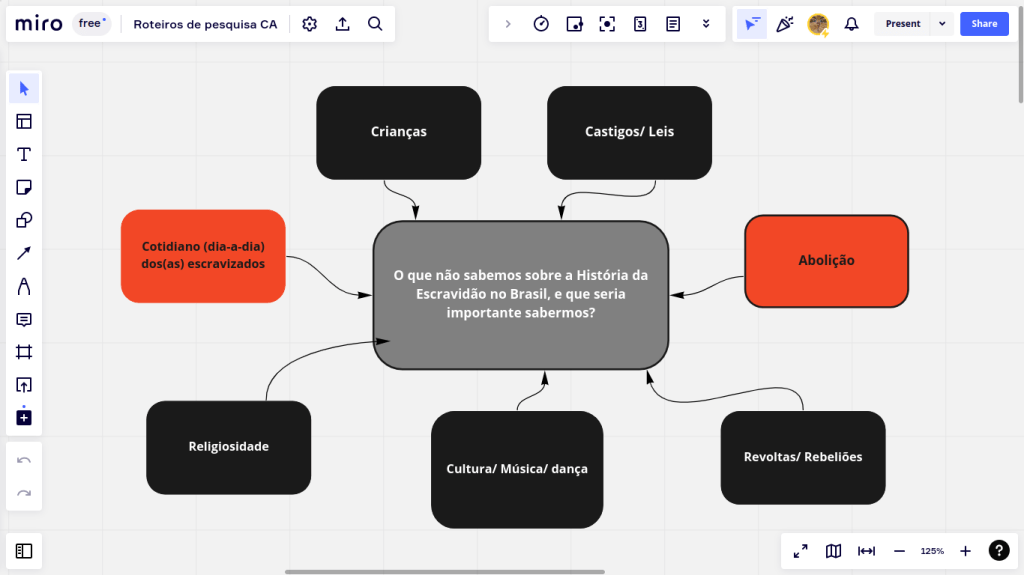Click the Present button
Viewport: 1024px width, 575px height.
(x=903, y=24)
